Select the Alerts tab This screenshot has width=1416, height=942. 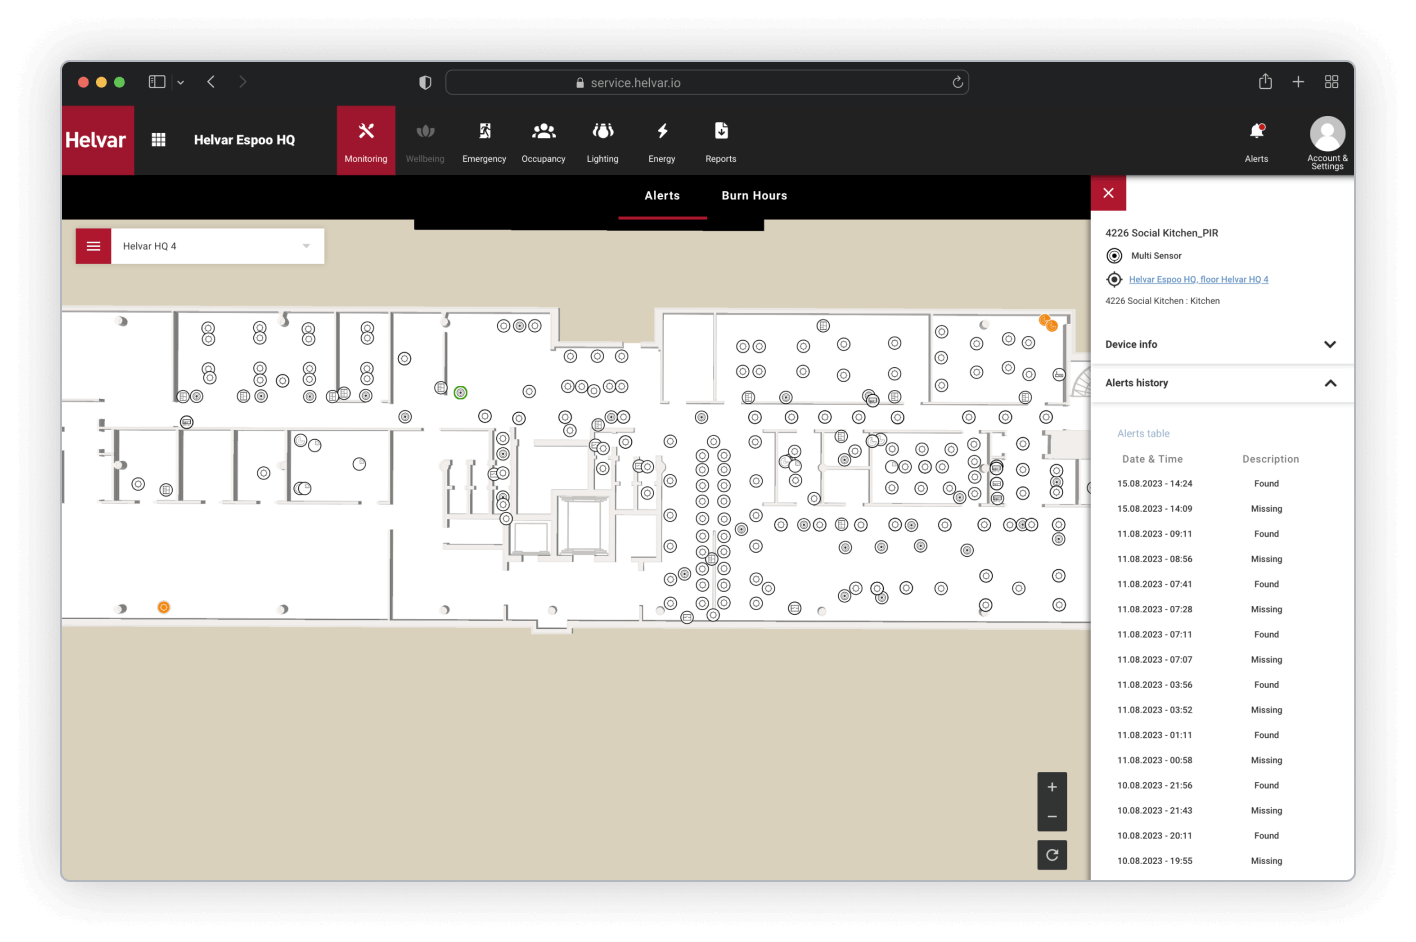coord(662,196)
